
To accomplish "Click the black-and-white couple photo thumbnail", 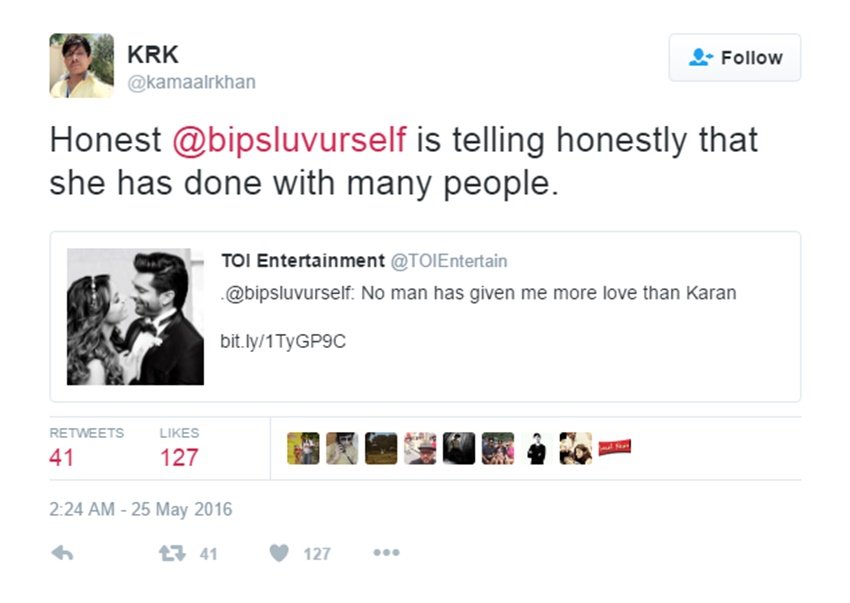I will click(135, 317).
